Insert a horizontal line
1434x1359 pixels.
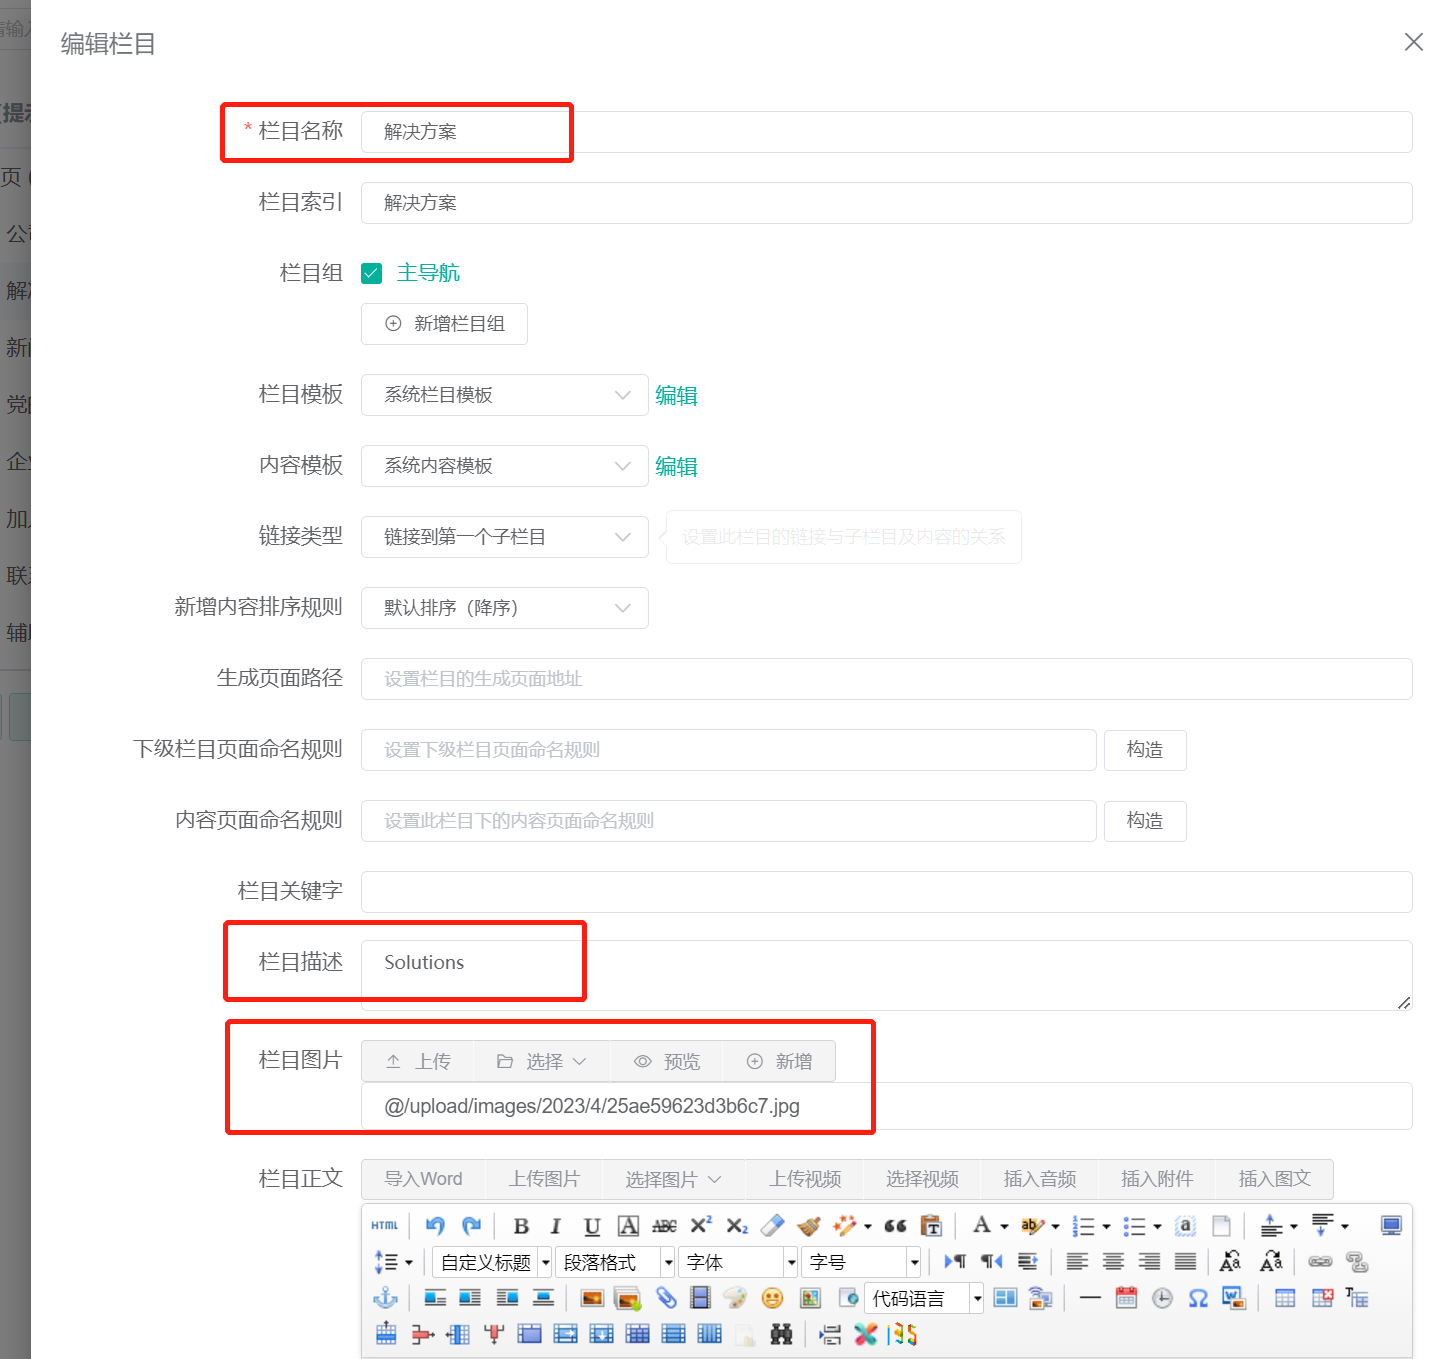(x=1089, y=1297)
